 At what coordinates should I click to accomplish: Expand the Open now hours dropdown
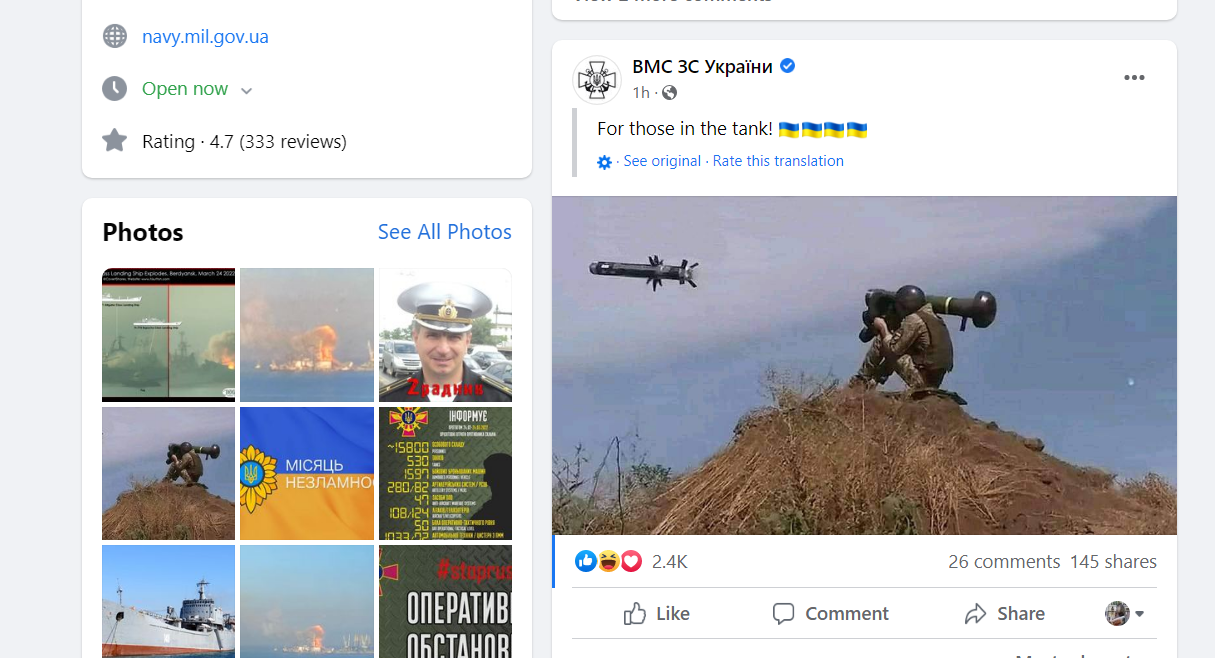pyautogui.click(x=246, y=90)
